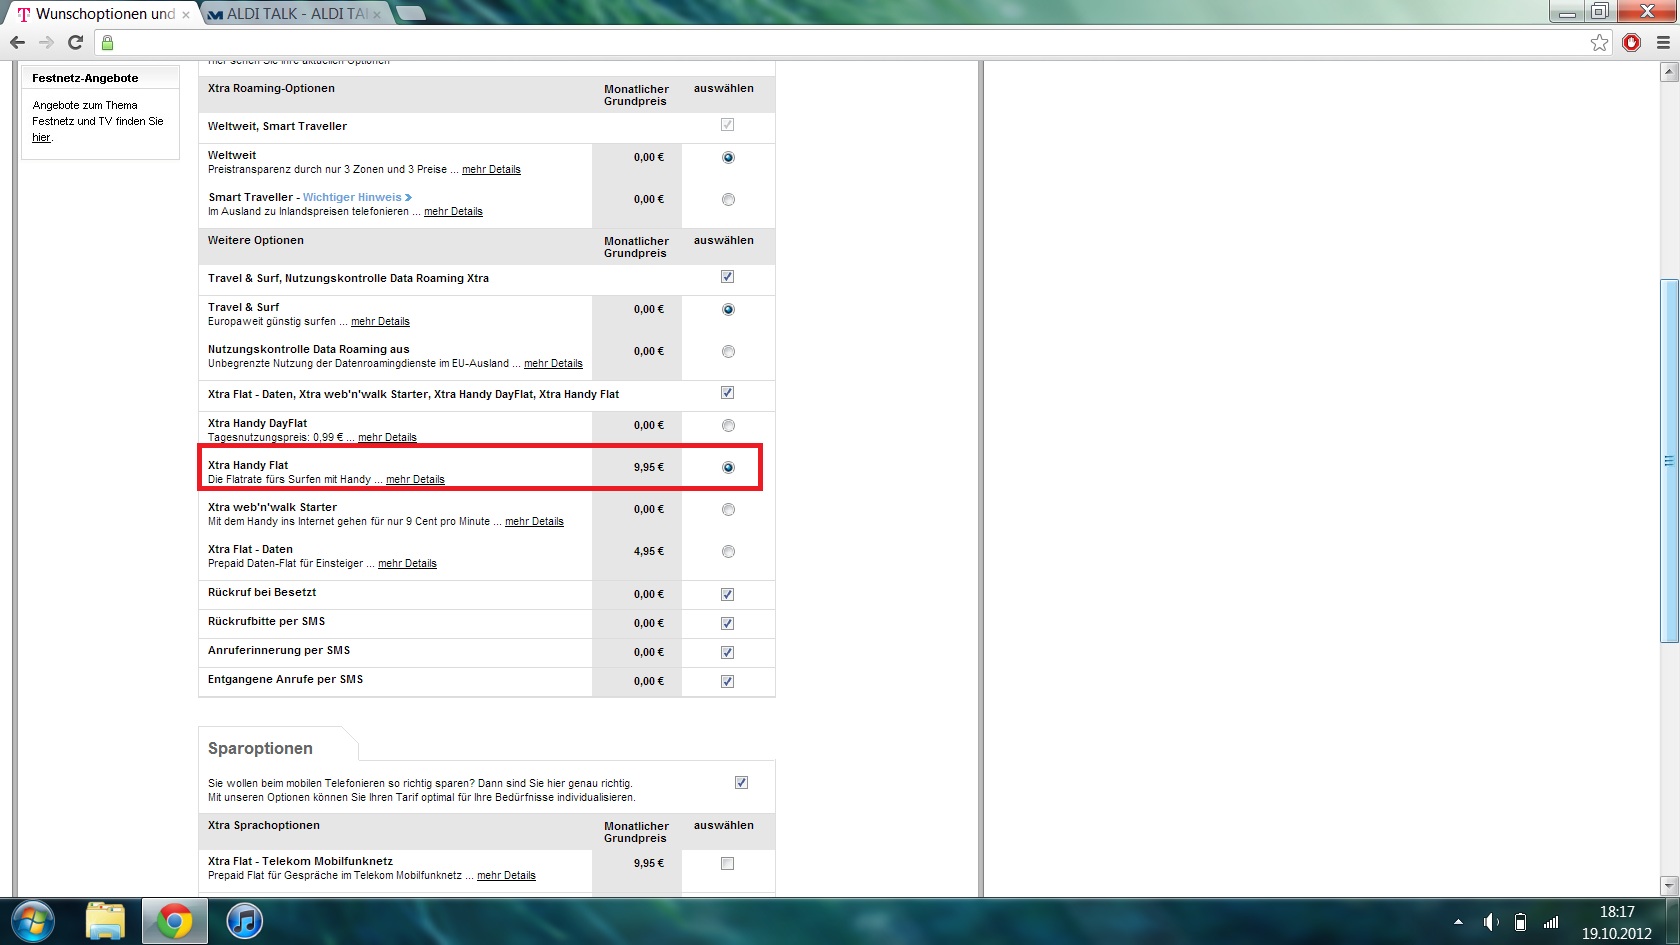Viewport: 1680px width, 945px height.
Task: Select the Xtra Handy Flat radio button
Action: pos(728,467)
